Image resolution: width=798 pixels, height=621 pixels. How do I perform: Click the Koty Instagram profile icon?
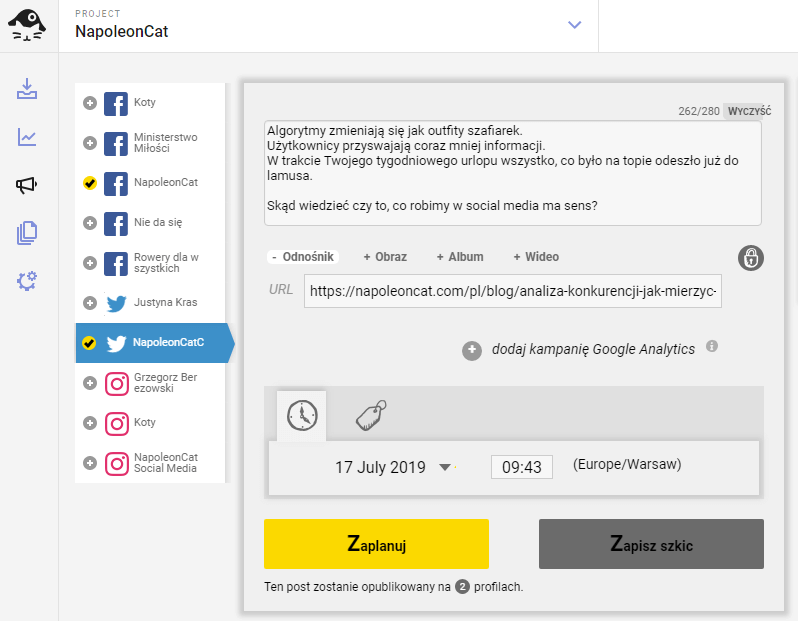(117, 424)
